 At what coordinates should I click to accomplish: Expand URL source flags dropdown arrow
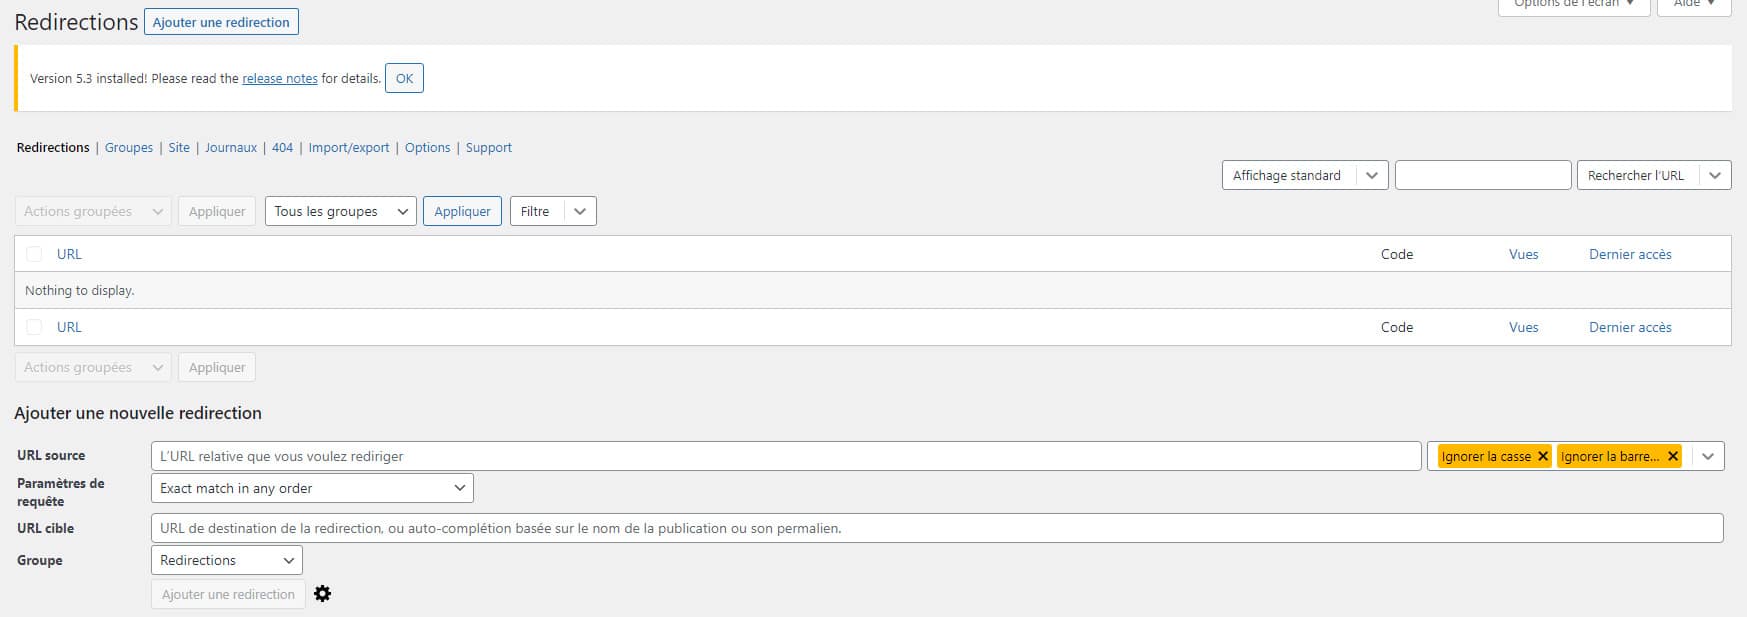coord(1708,456)
